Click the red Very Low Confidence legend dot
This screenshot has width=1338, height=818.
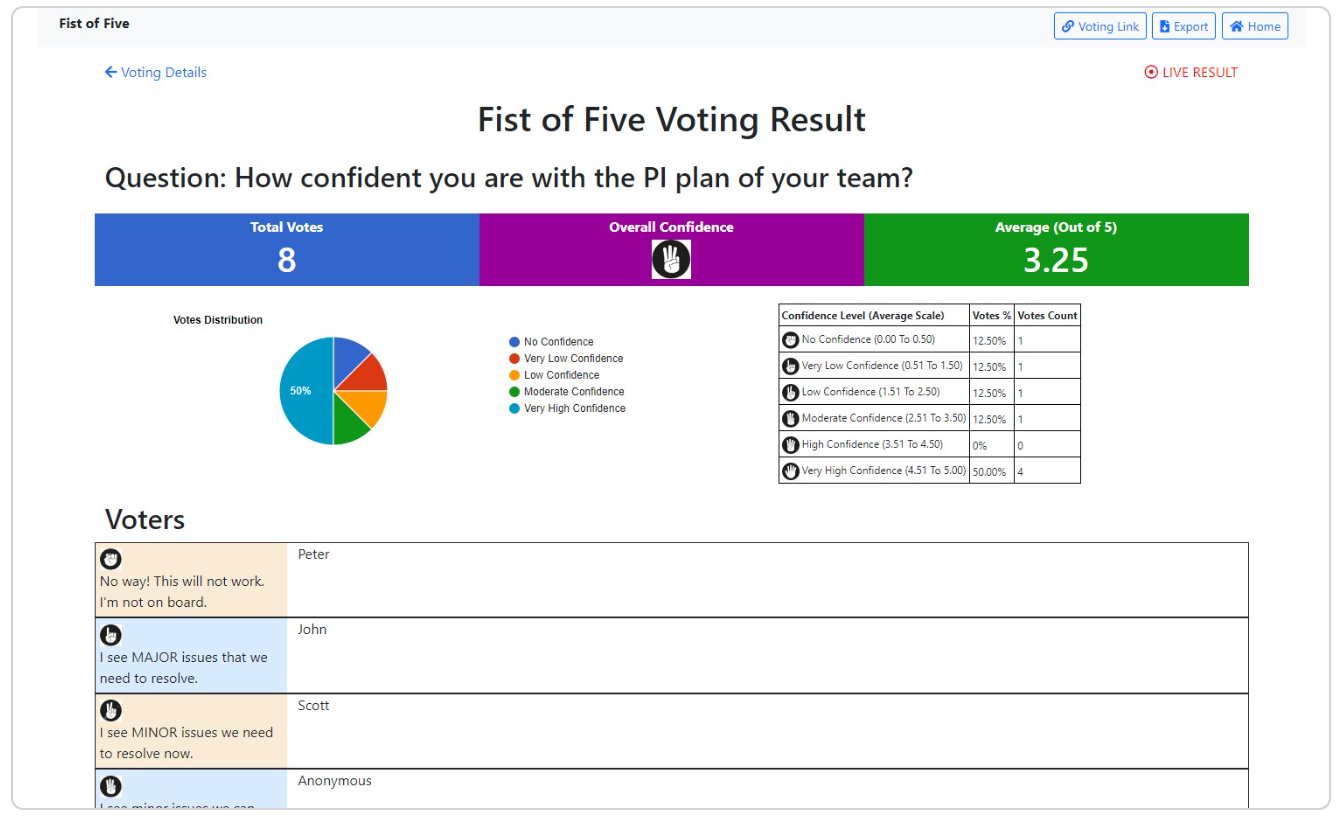point(514,358)
